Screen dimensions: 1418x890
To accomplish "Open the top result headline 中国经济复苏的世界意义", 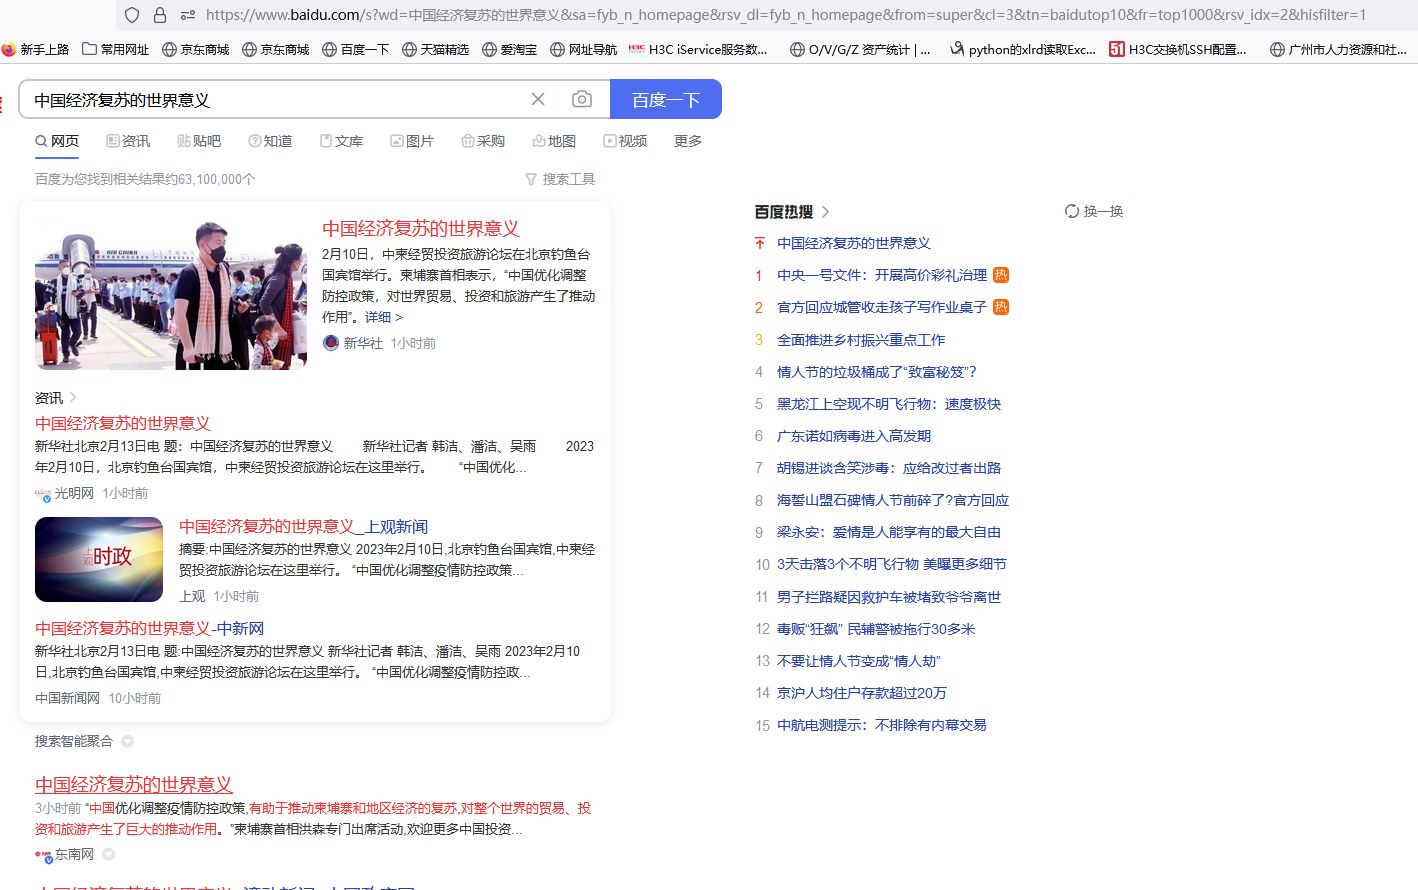I will (421, 229).
